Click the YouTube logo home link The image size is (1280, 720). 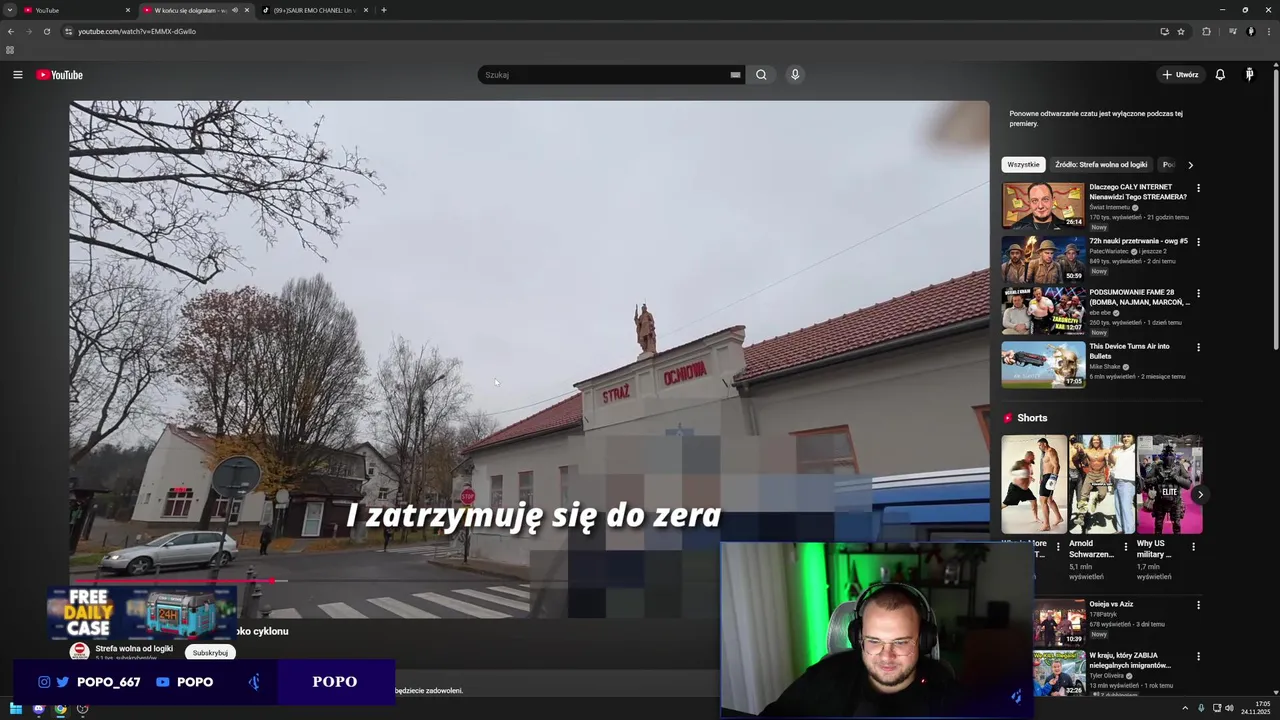[59, 75]
